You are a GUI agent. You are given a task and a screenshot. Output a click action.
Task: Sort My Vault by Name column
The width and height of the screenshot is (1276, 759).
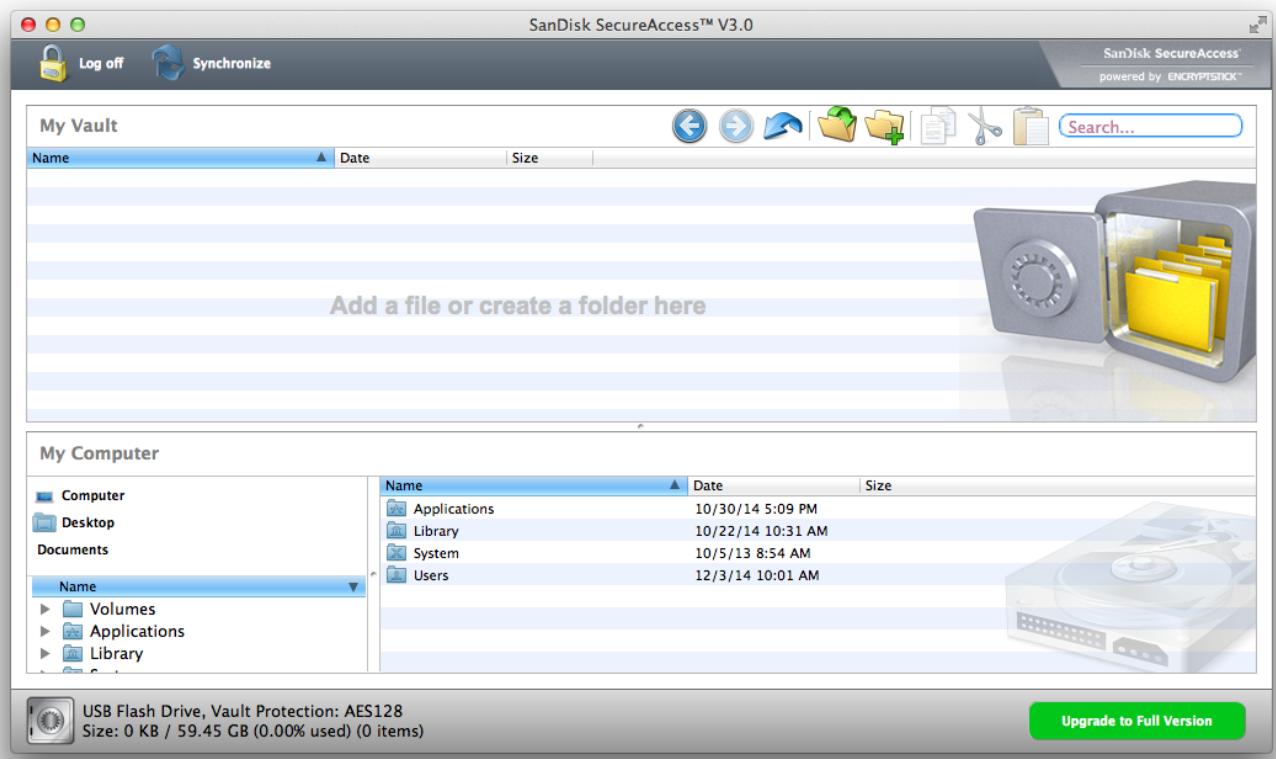[181, 158]
